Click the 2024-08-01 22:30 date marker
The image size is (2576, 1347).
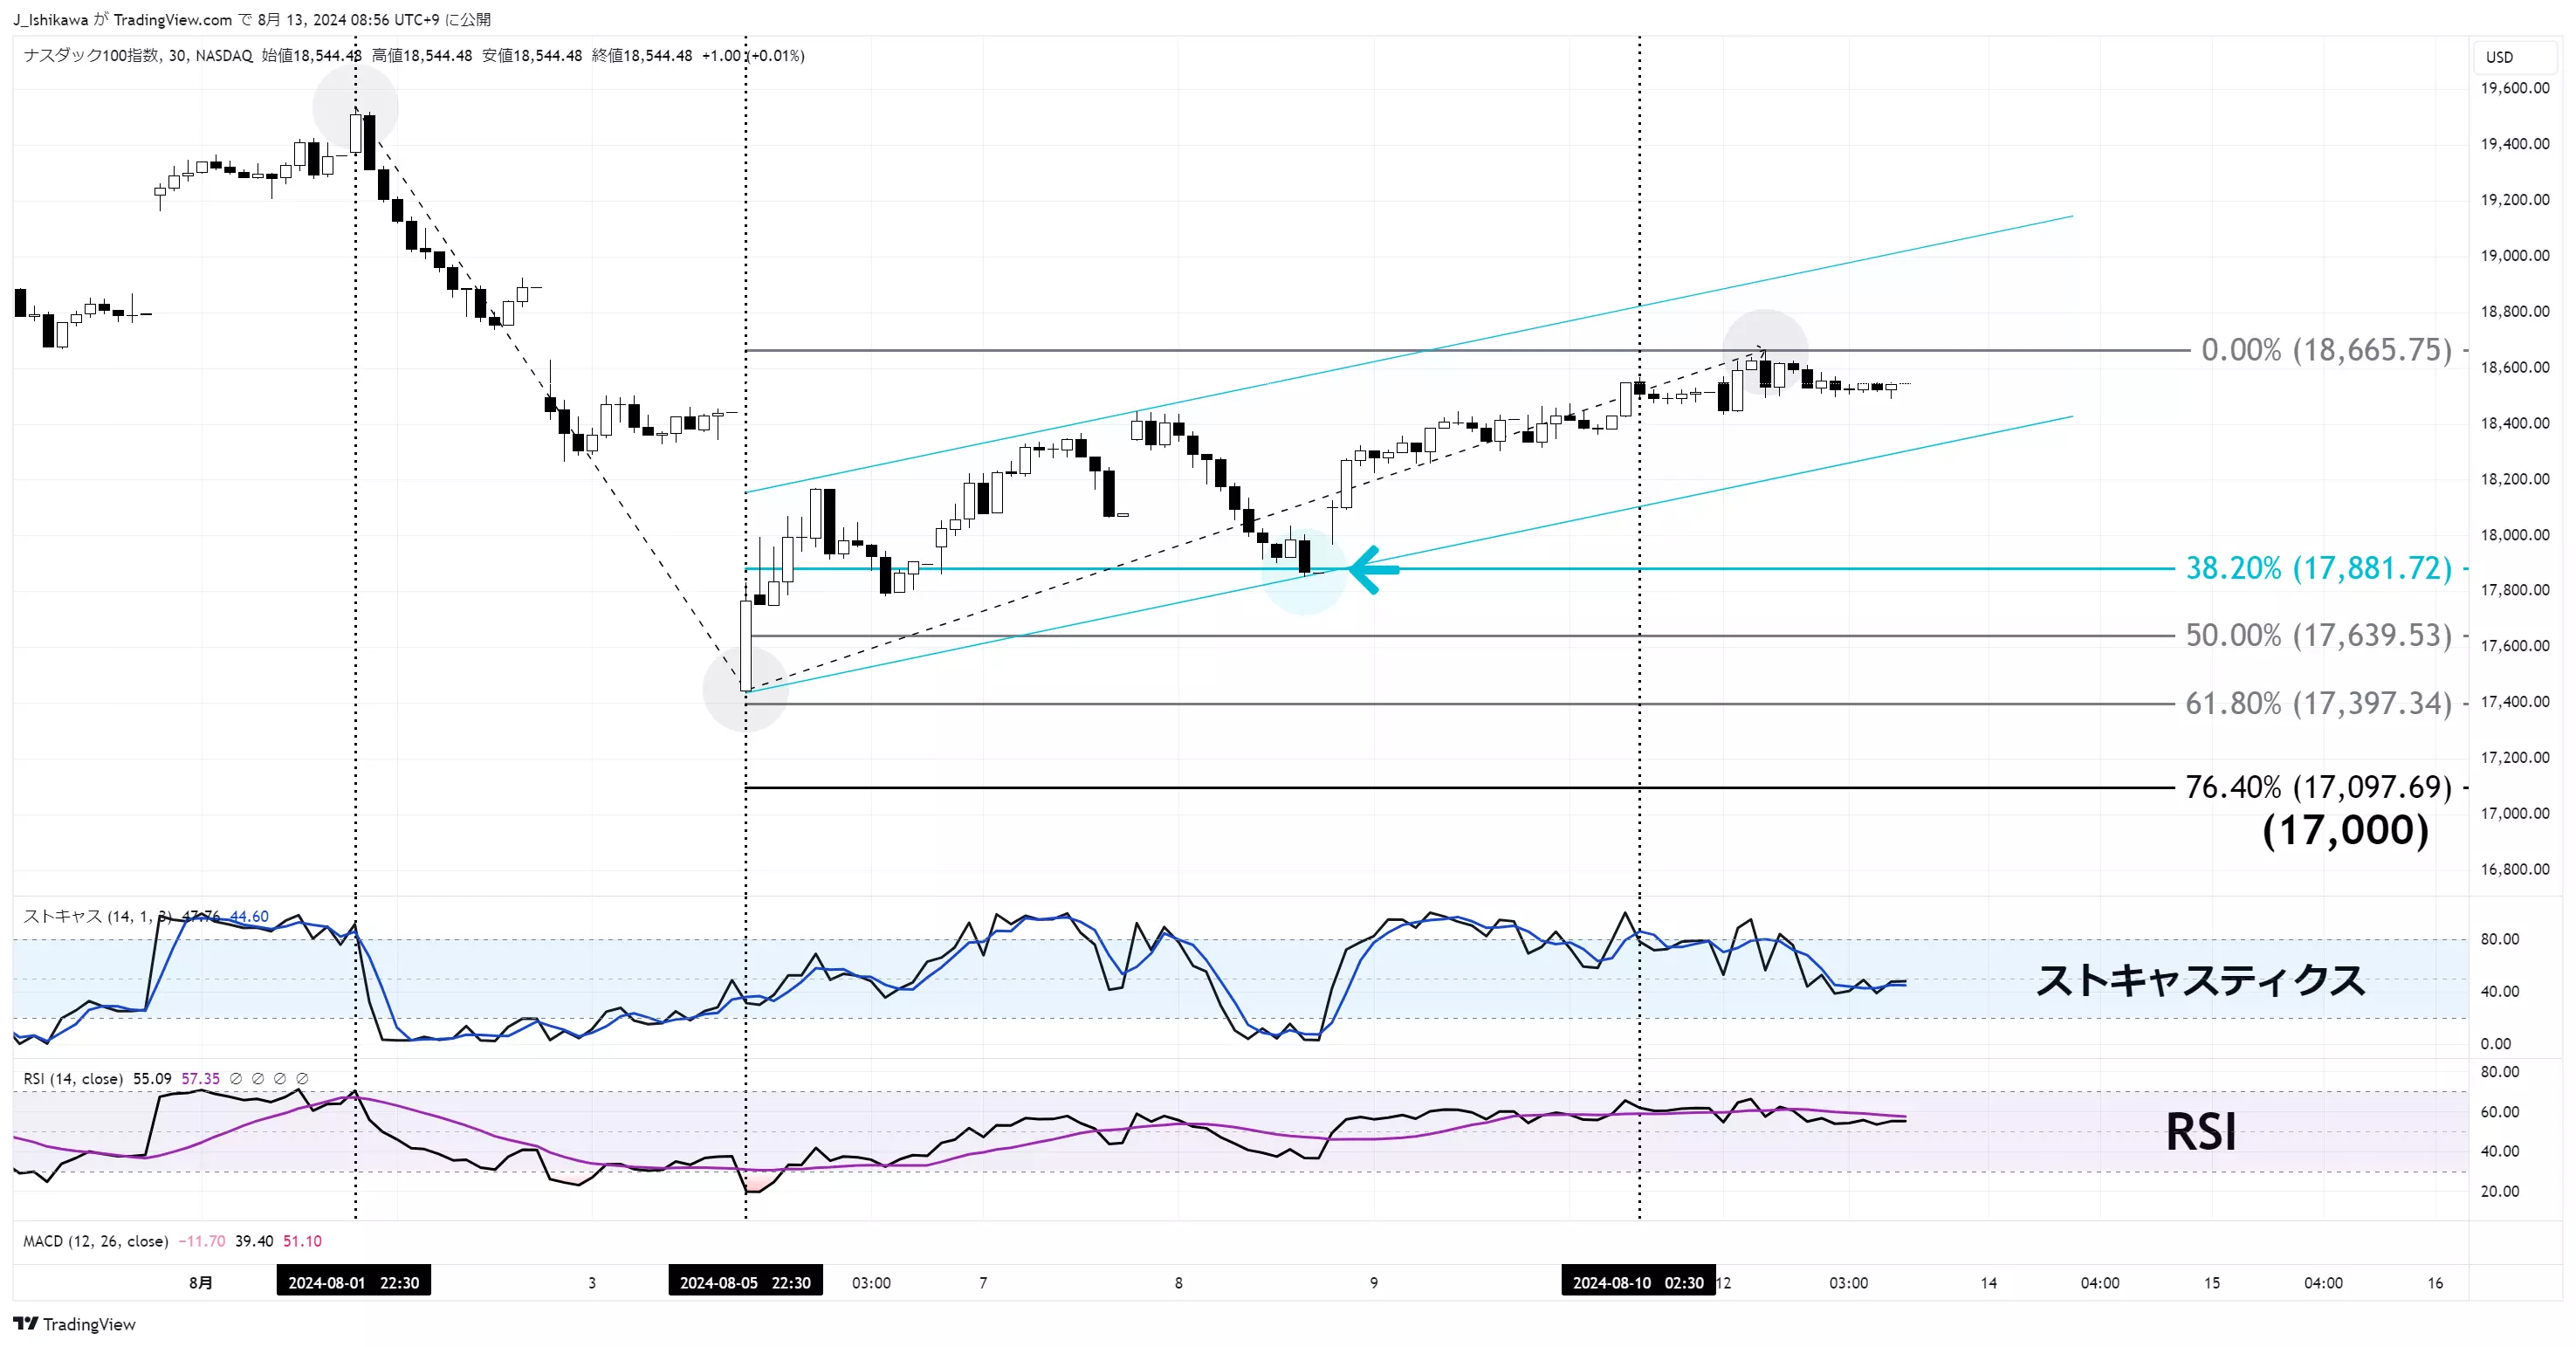pos(354,1282)
